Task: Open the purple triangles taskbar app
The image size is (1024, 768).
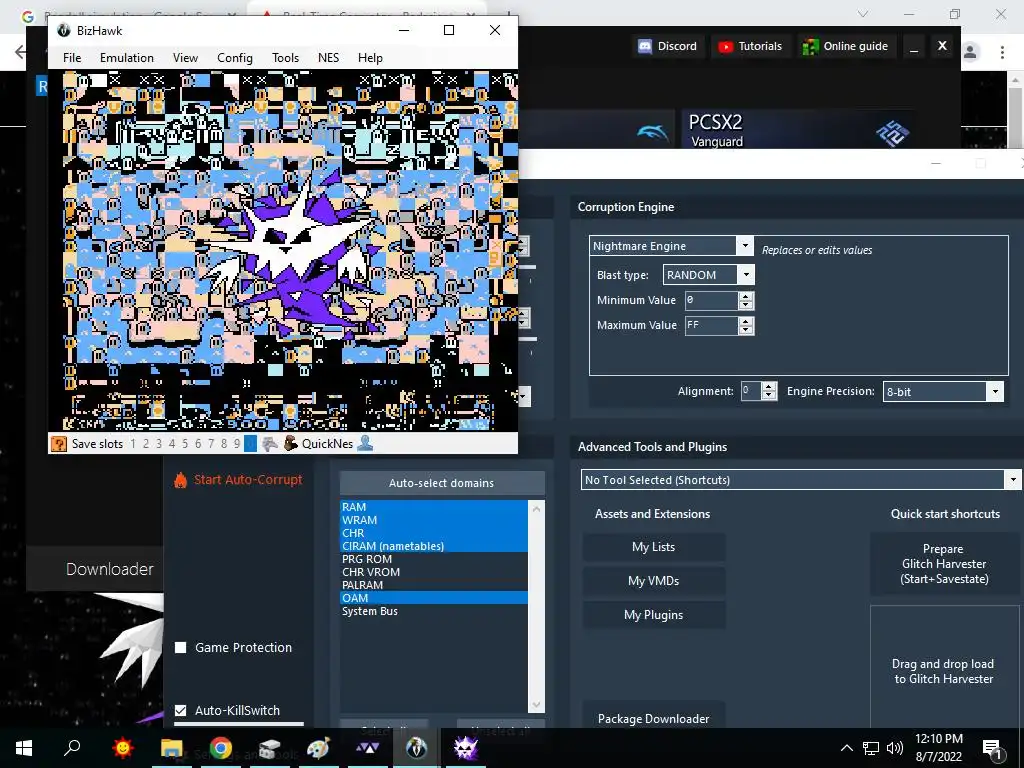Action: tap(367, 748)
